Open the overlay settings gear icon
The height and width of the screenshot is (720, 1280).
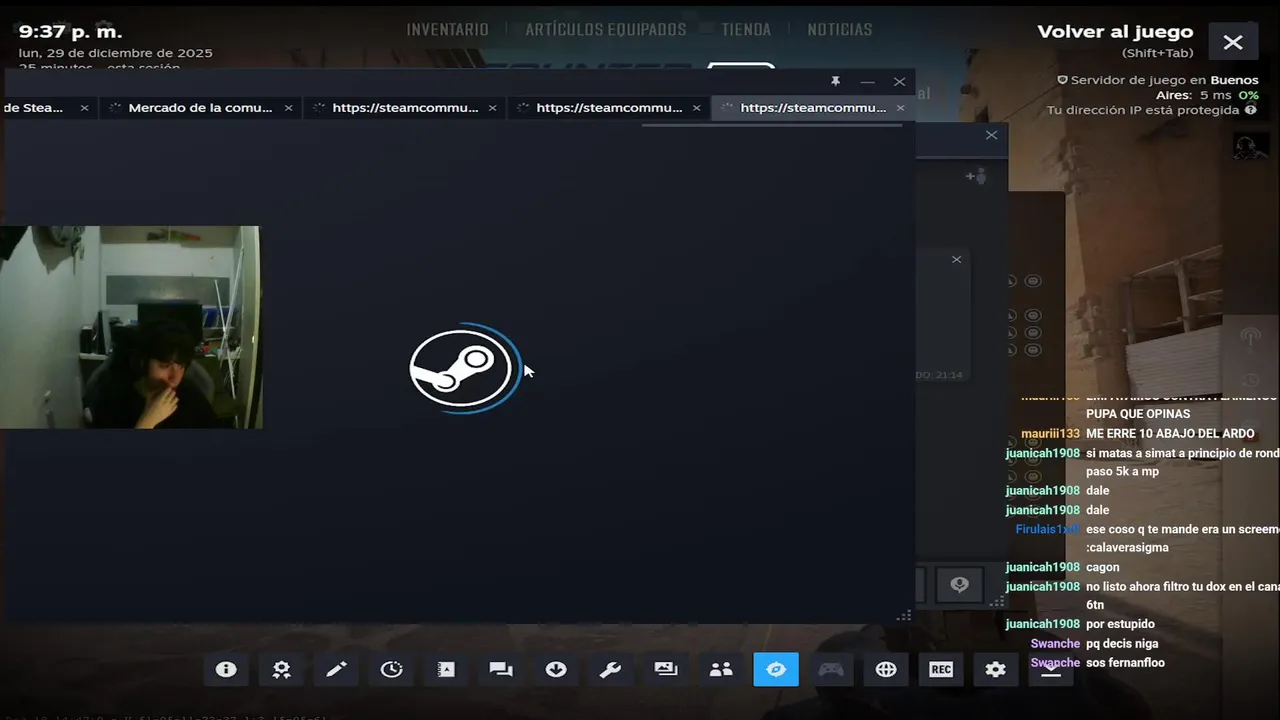(x=996, y=669)
